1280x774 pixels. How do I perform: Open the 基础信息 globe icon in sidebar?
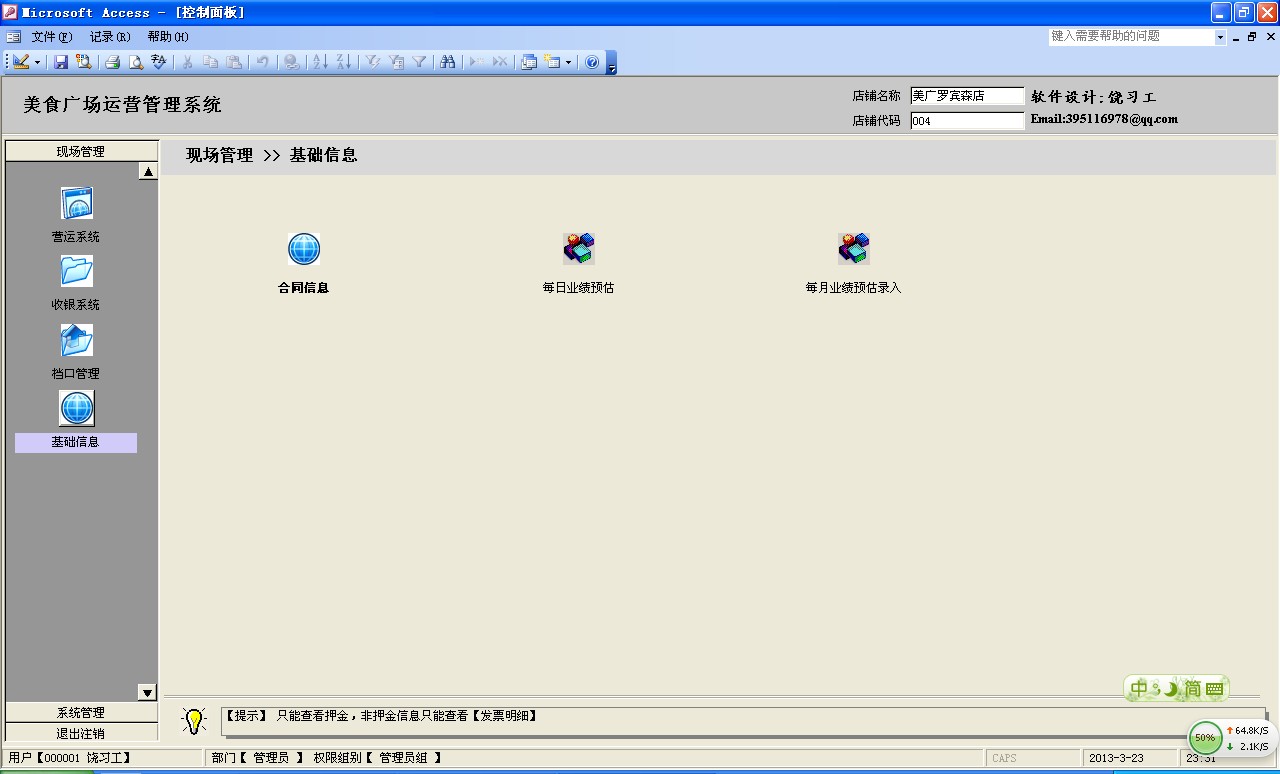(77, 408)
